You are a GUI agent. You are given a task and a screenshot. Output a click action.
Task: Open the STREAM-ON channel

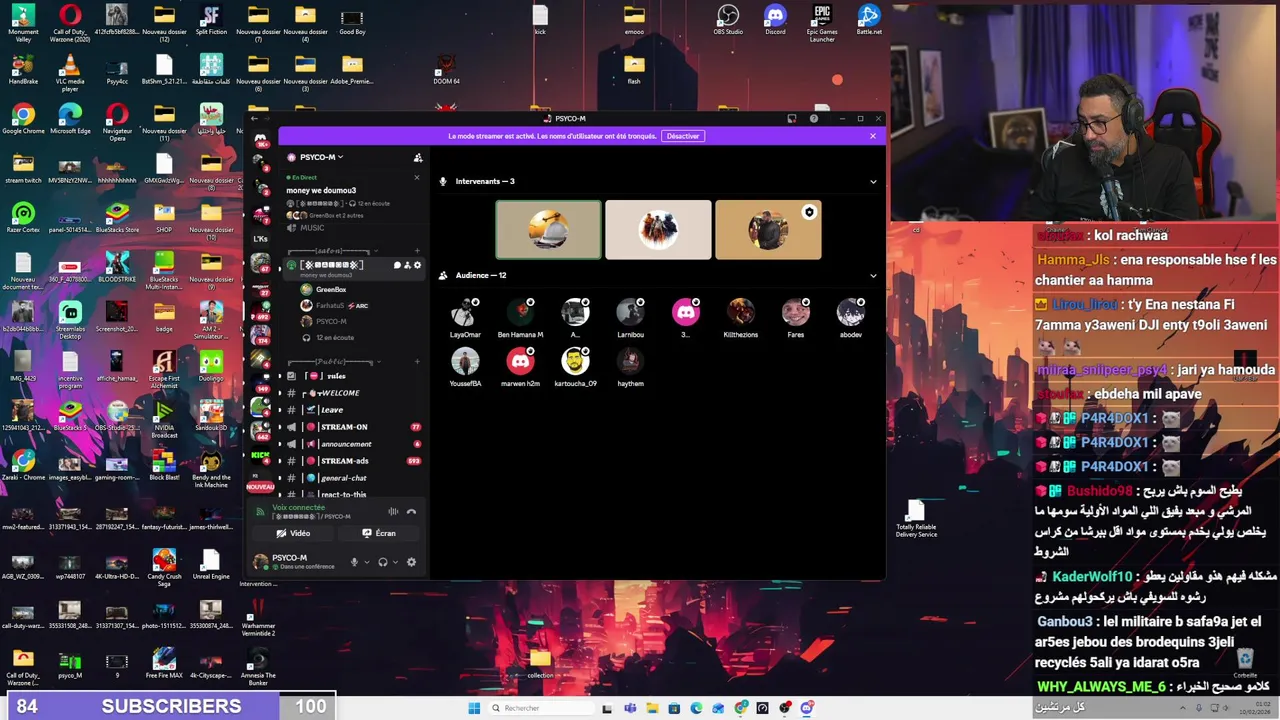coord(352,427)
